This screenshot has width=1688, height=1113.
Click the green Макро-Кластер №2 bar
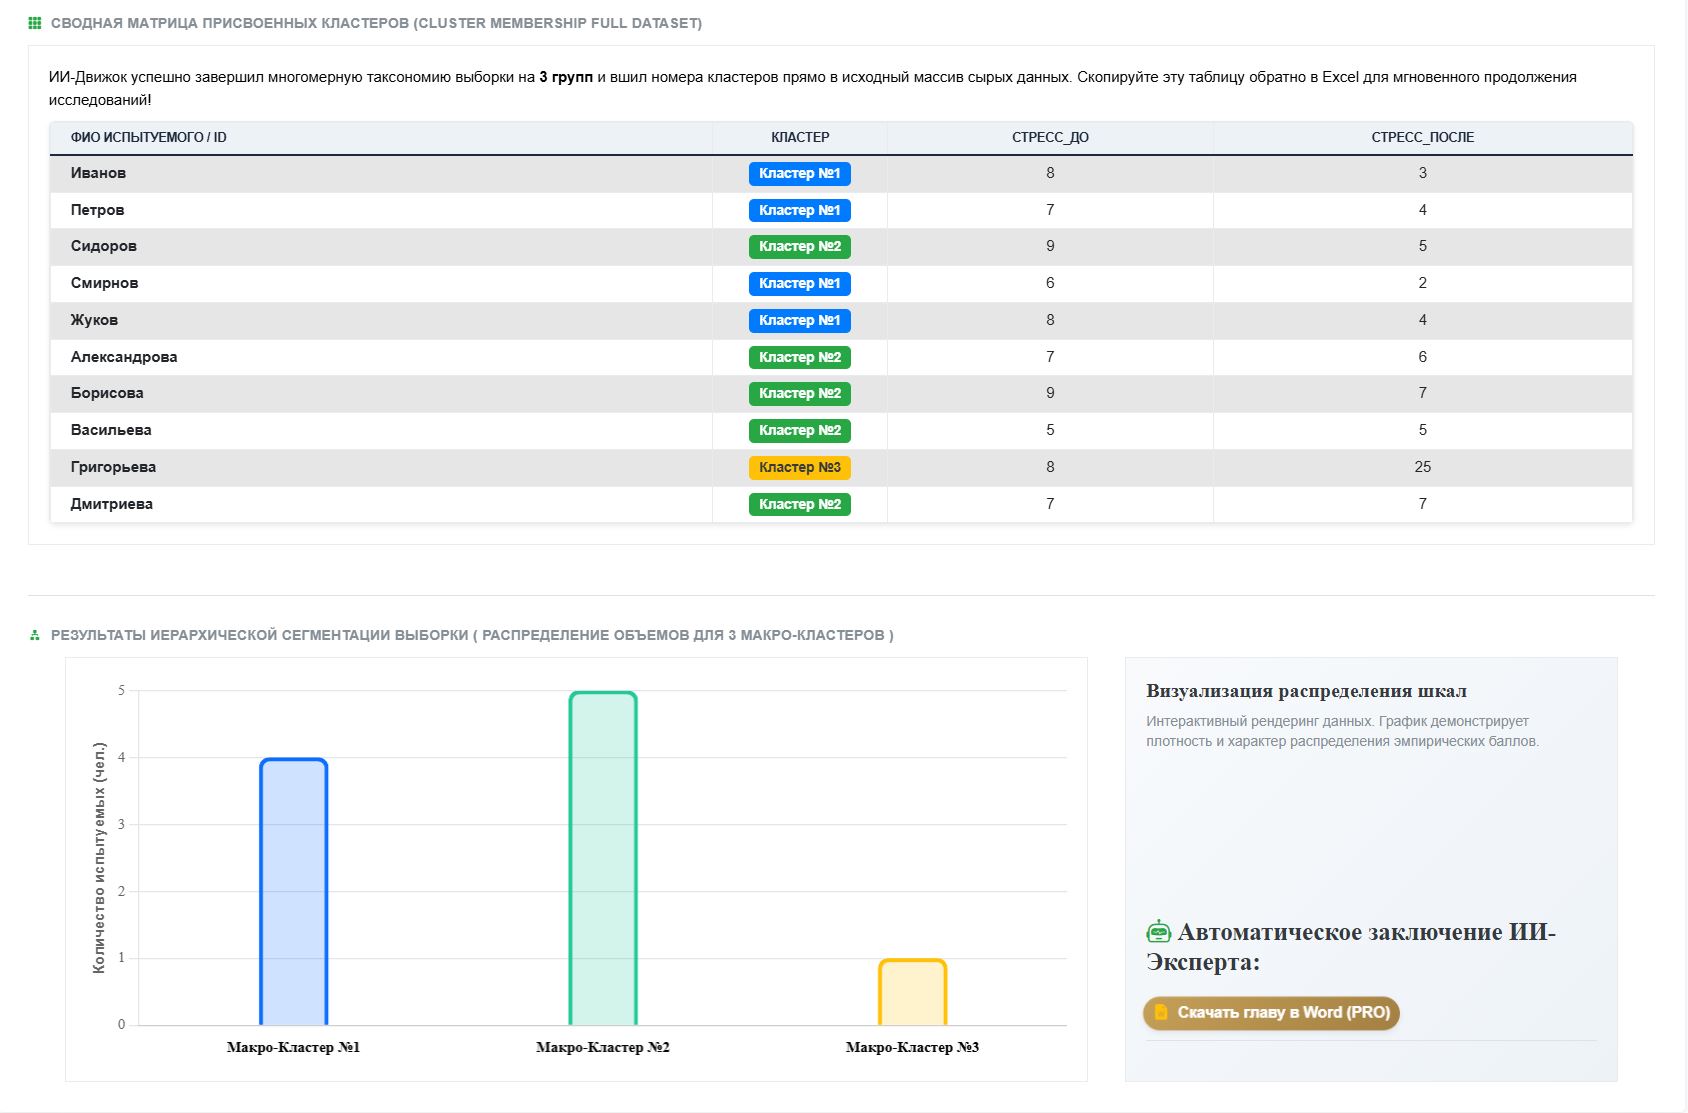point(603,858)
